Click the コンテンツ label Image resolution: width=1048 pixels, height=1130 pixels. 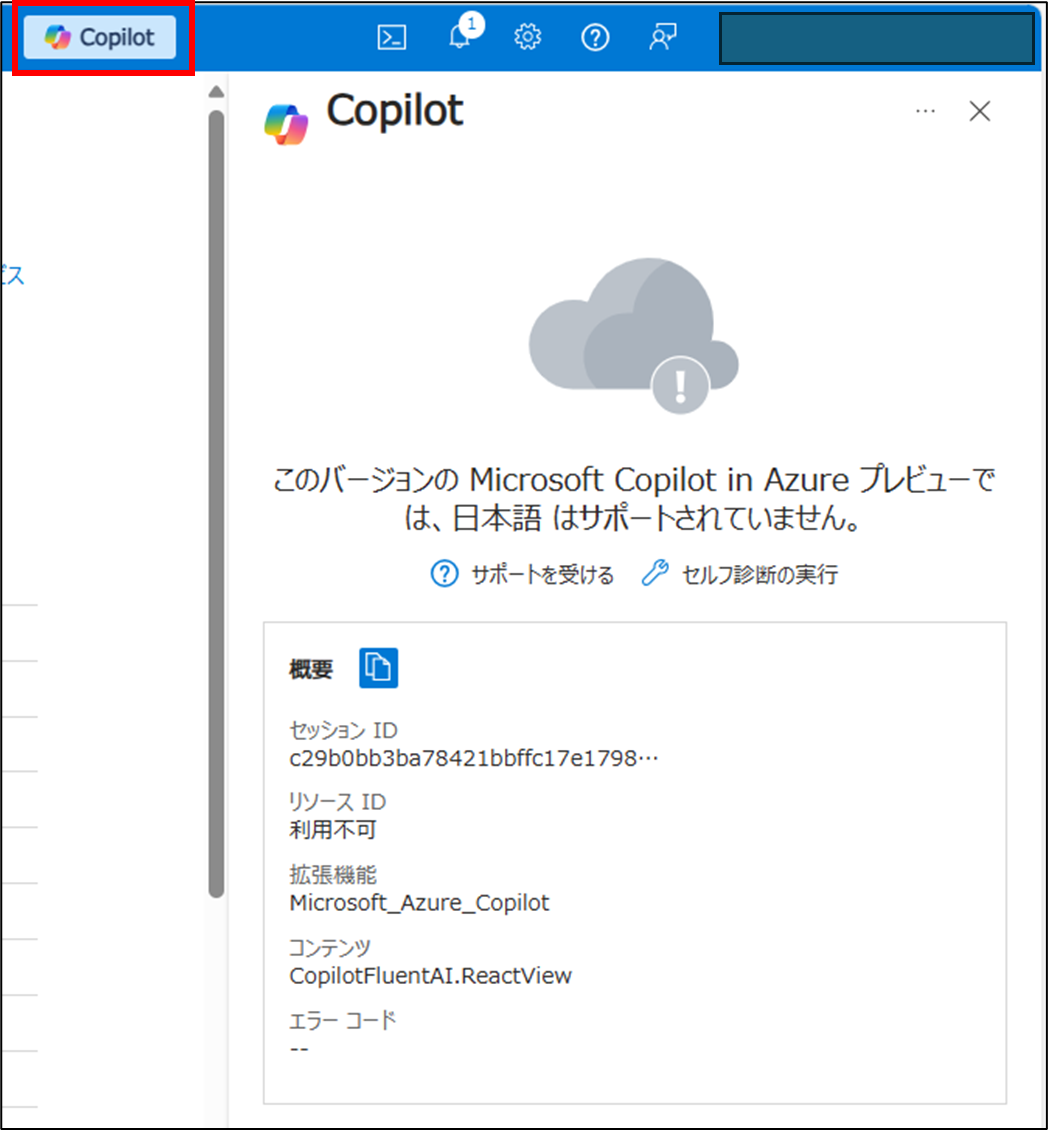tap(329, 947)
